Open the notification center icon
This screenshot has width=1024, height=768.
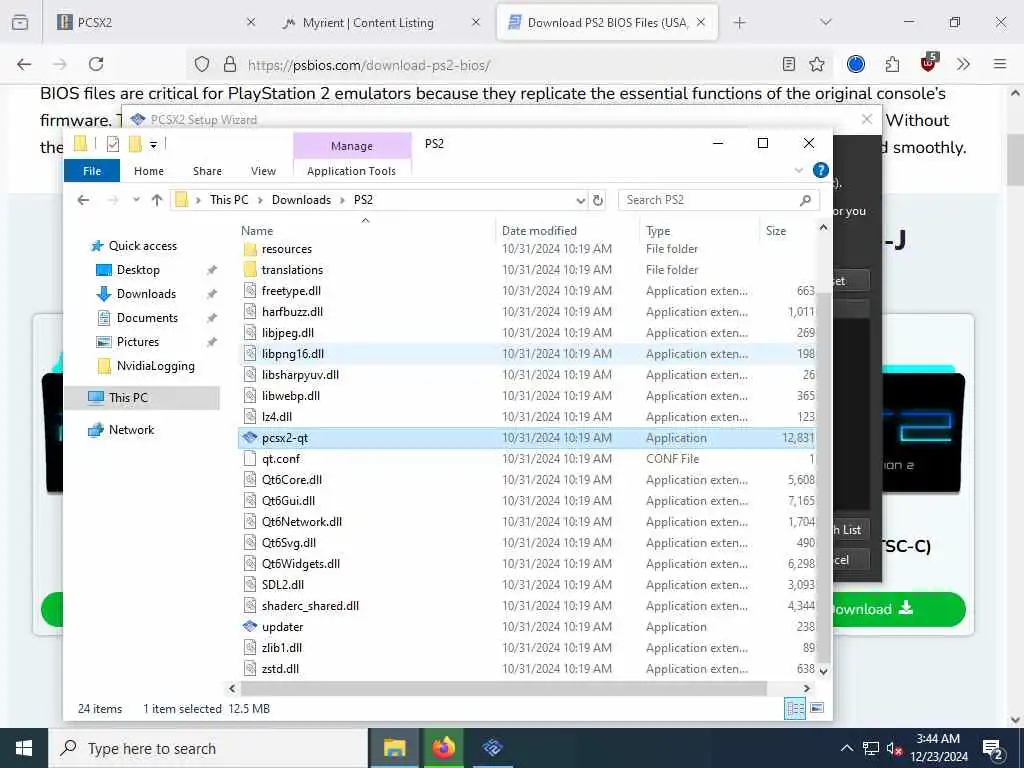(x=993, y=748)
